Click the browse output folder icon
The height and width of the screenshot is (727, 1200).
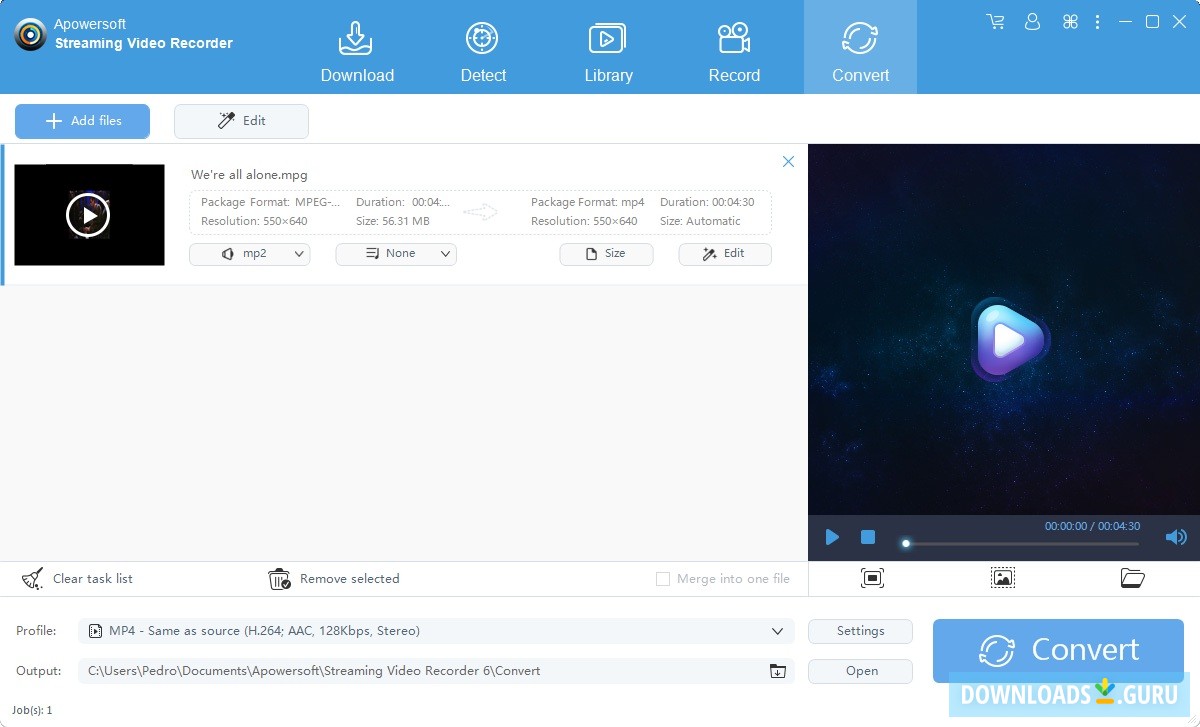778,671
